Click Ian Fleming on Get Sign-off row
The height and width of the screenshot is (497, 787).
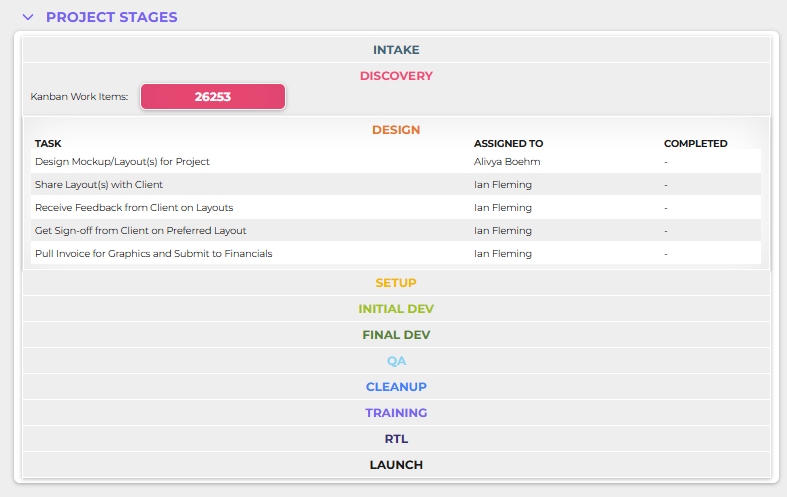(502, 231)
